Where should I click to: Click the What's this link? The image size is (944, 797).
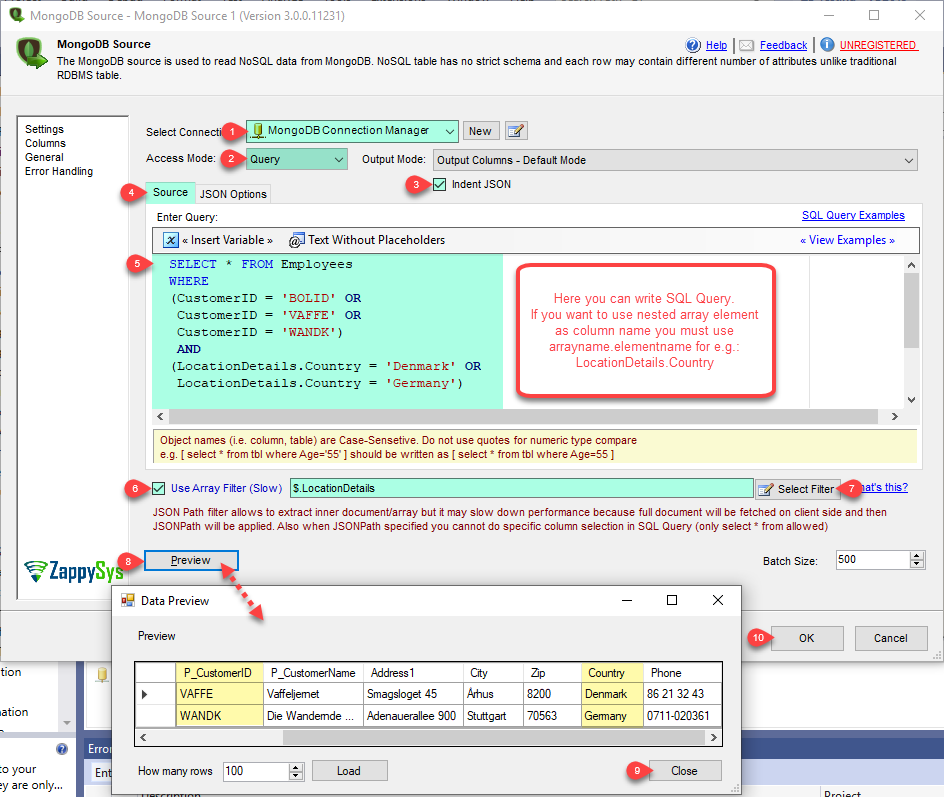pos(883,488)
